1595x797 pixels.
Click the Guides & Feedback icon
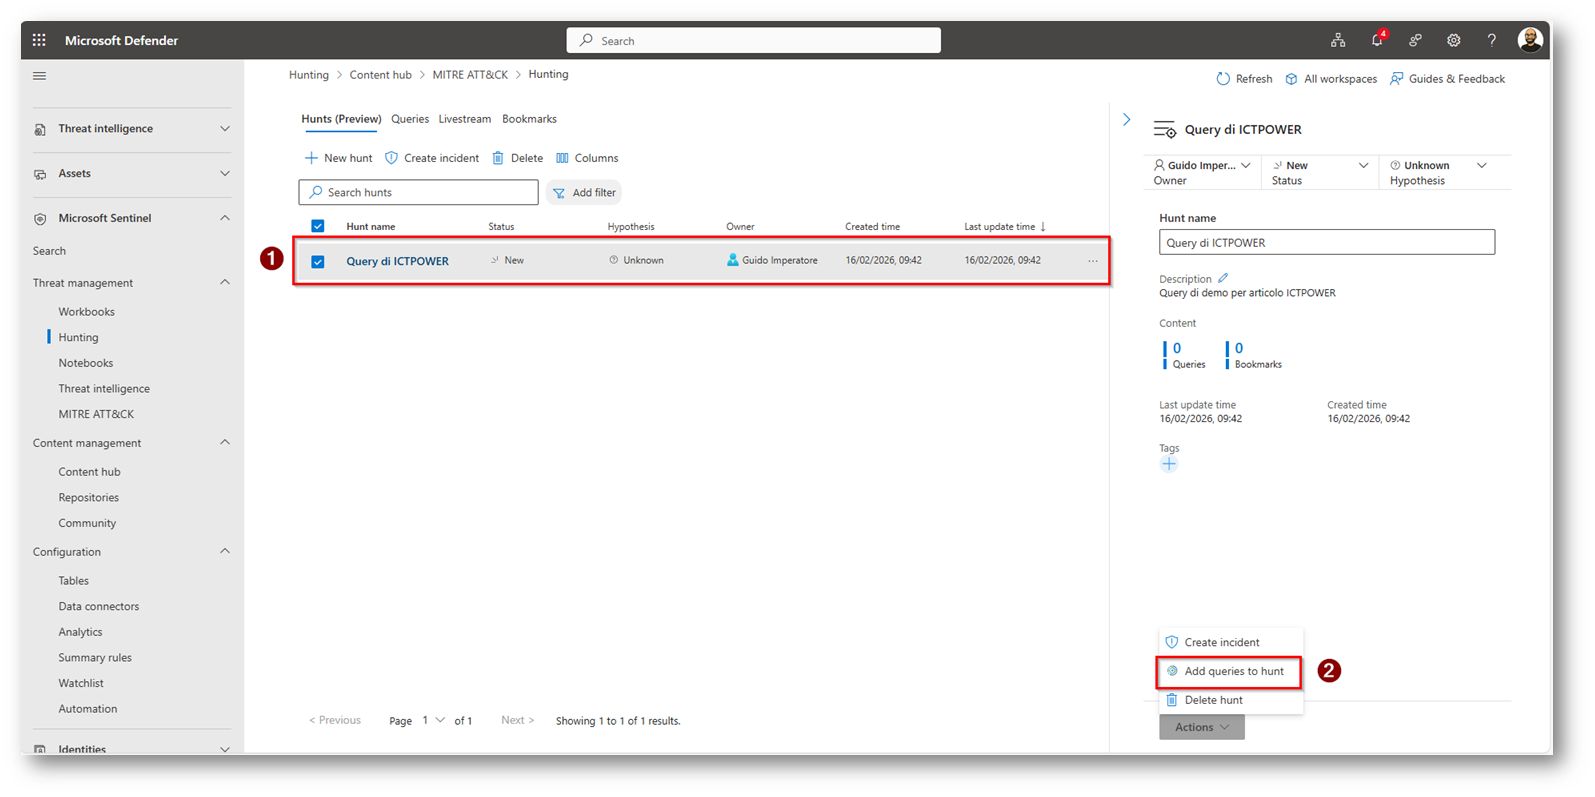pyautogui.click(x=1396, y=79)
